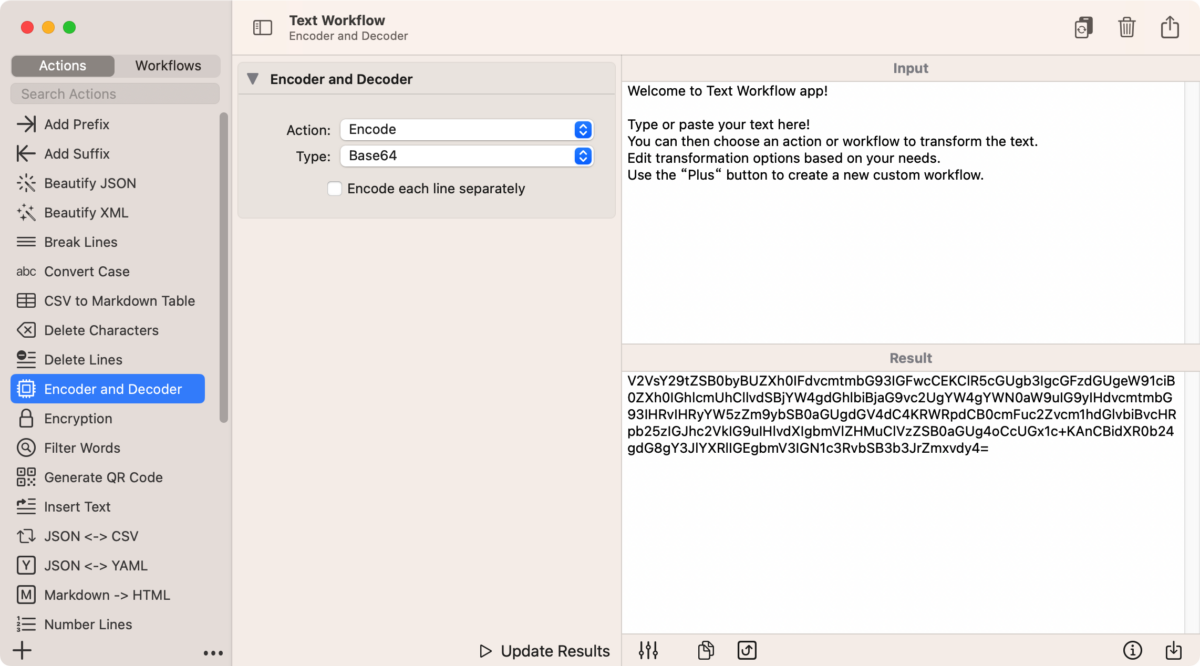Click the input line starting "You can then choose"
This screenshot has width=1200, height=666.
tap(833, 141)
